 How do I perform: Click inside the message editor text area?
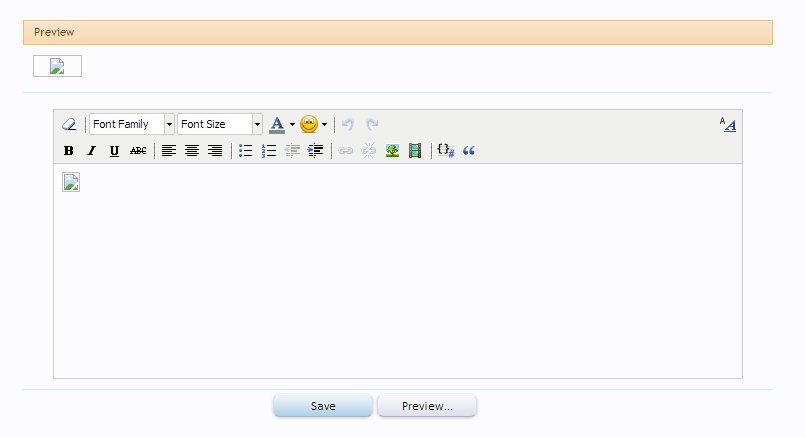tap(398, 271)
